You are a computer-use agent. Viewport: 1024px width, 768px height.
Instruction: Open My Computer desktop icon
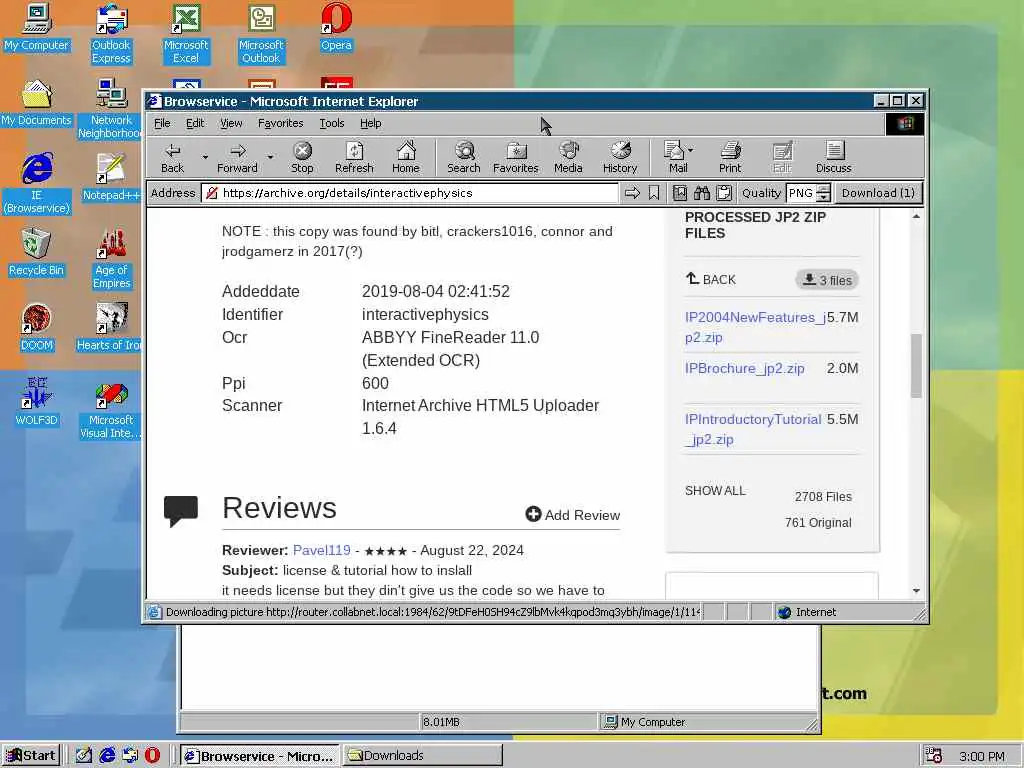(x=37, y=27)
